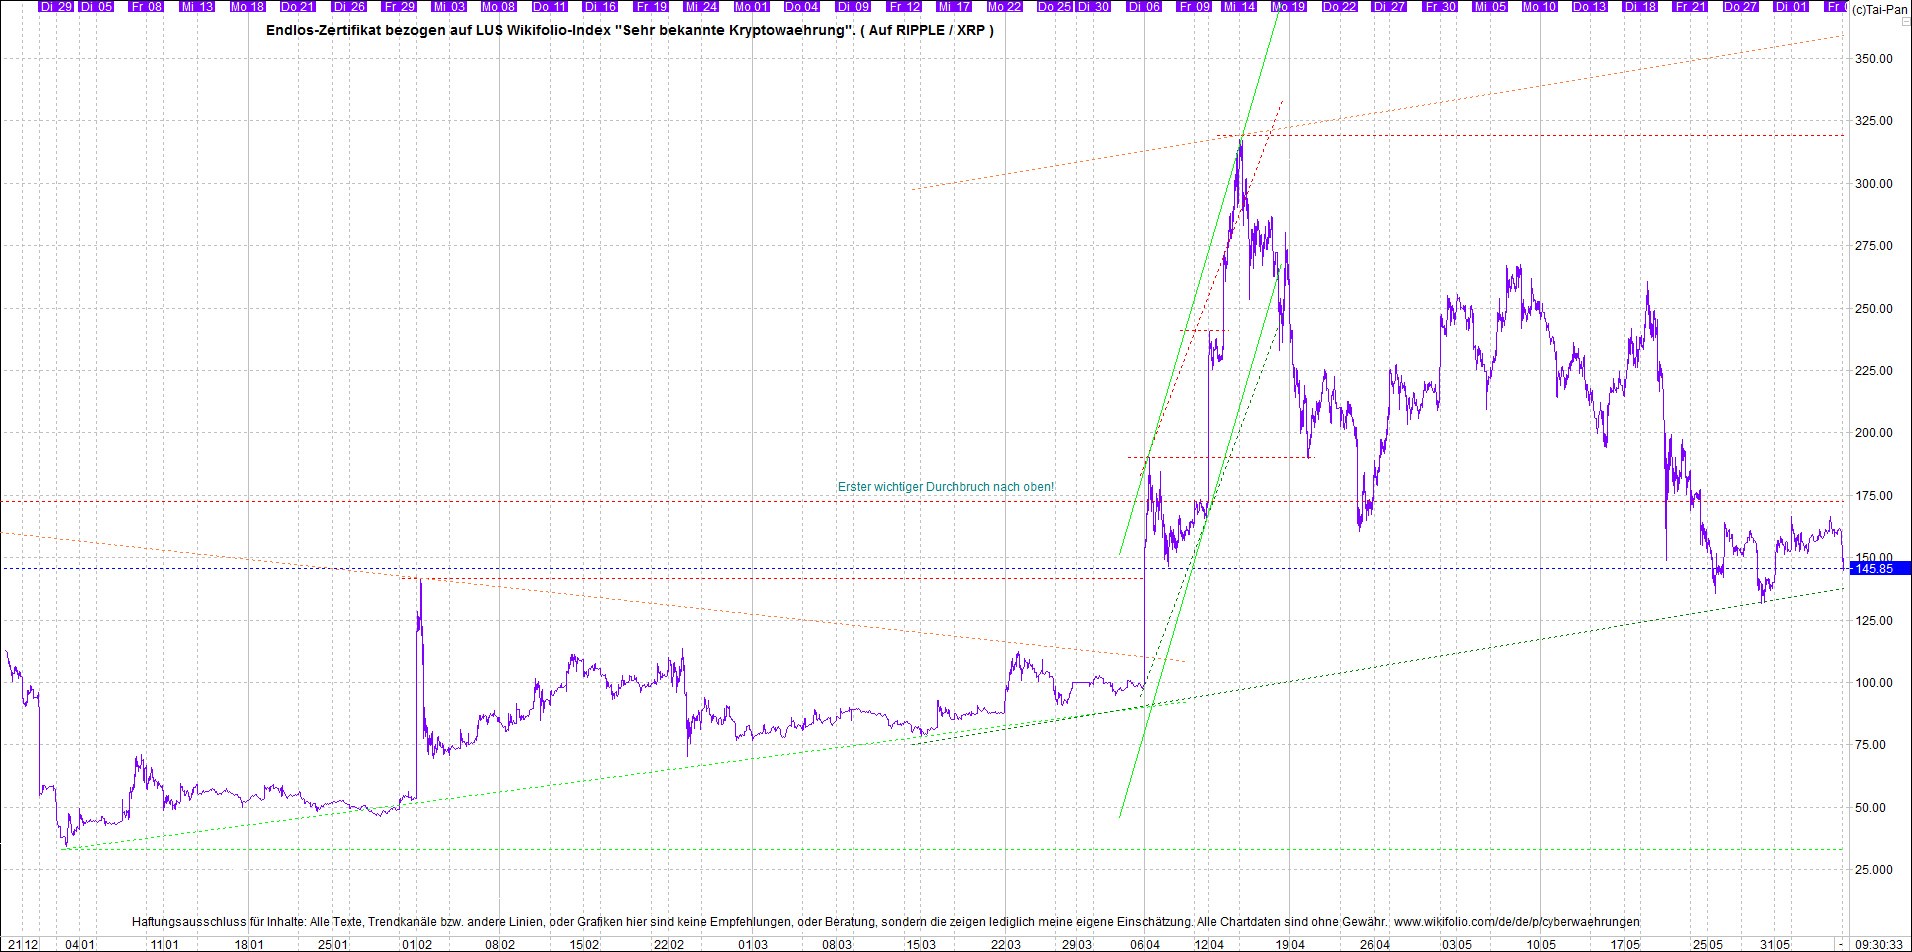The width and height of the screenshot is (1912, 952).
Task: Click the 29.03 date on bottom axis
Action: [1076, 944]
